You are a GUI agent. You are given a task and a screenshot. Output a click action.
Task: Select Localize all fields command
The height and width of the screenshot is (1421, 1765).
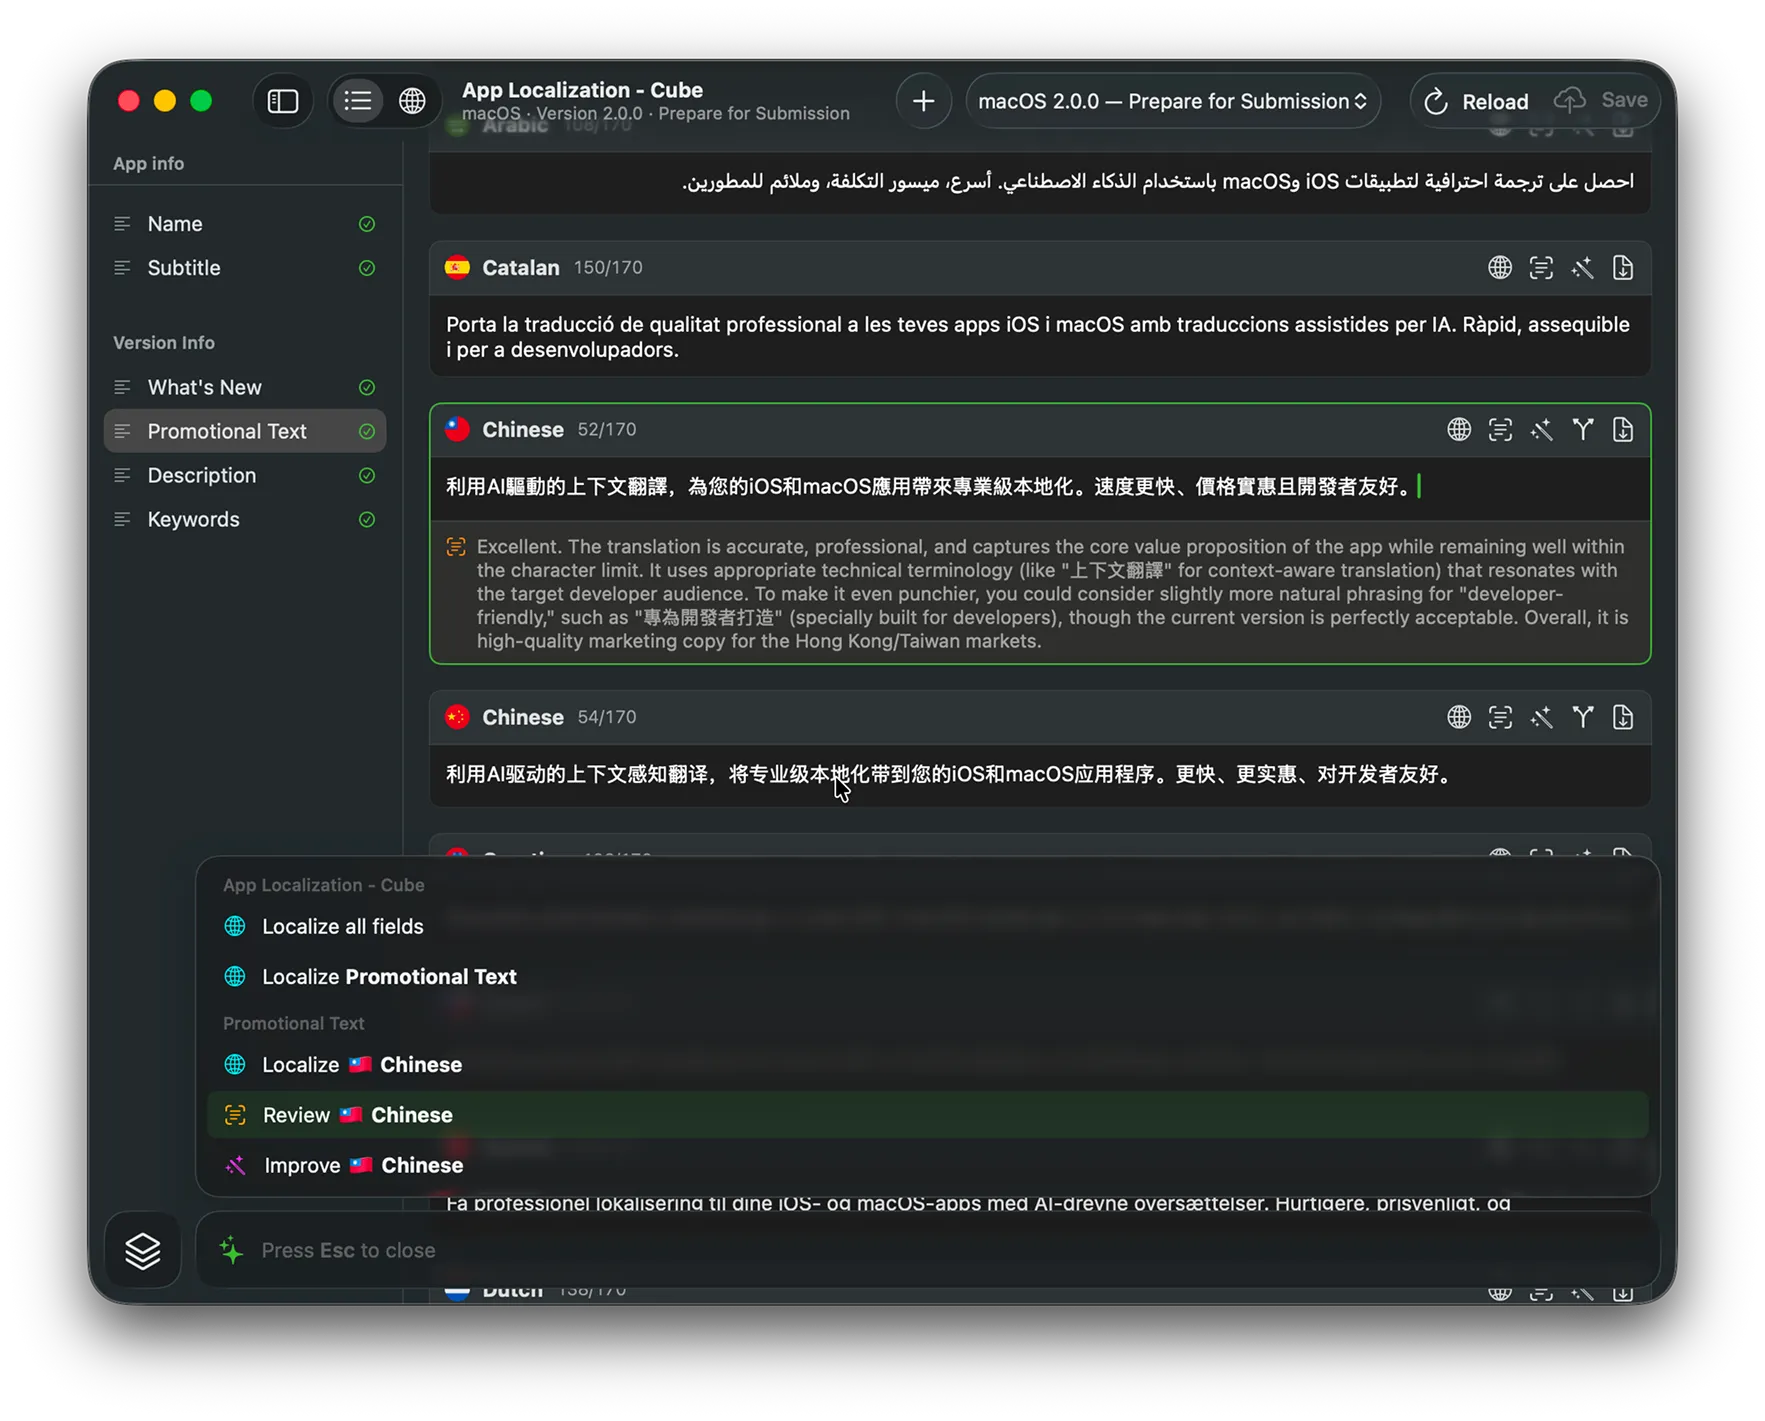(x=342, y=926)
